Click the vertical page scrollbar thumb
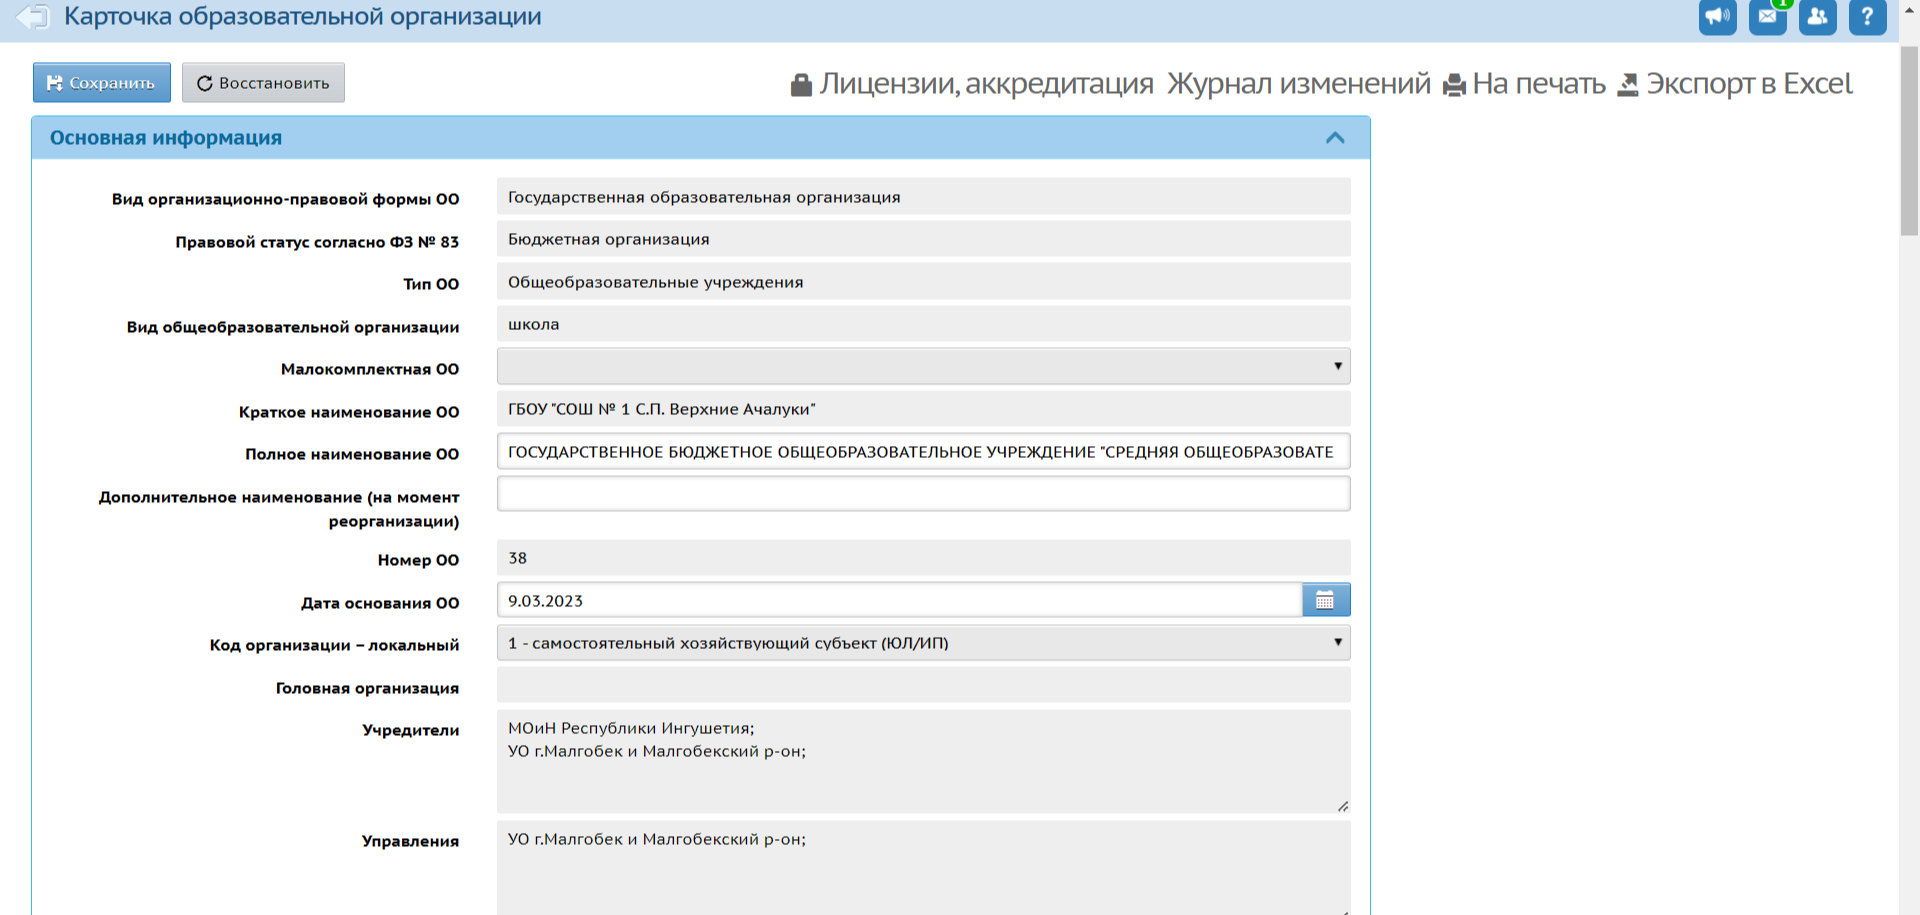 [x=1909, y=140]
